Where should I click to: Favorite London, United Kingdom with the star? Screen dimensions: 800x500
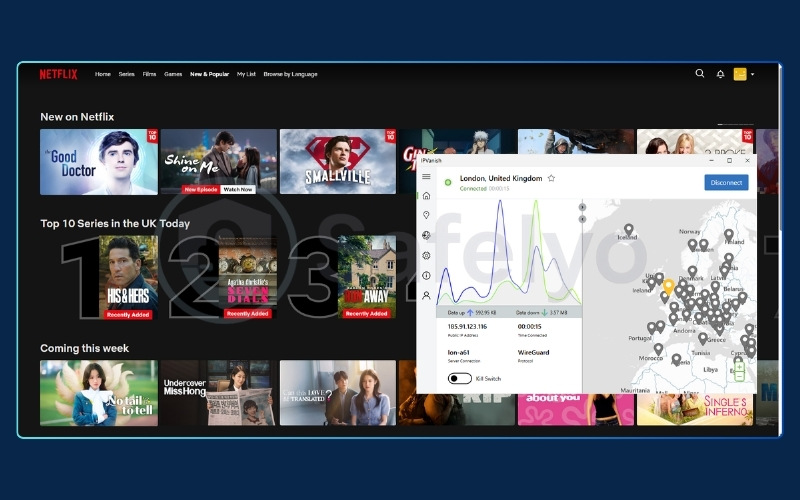(551, 178)
